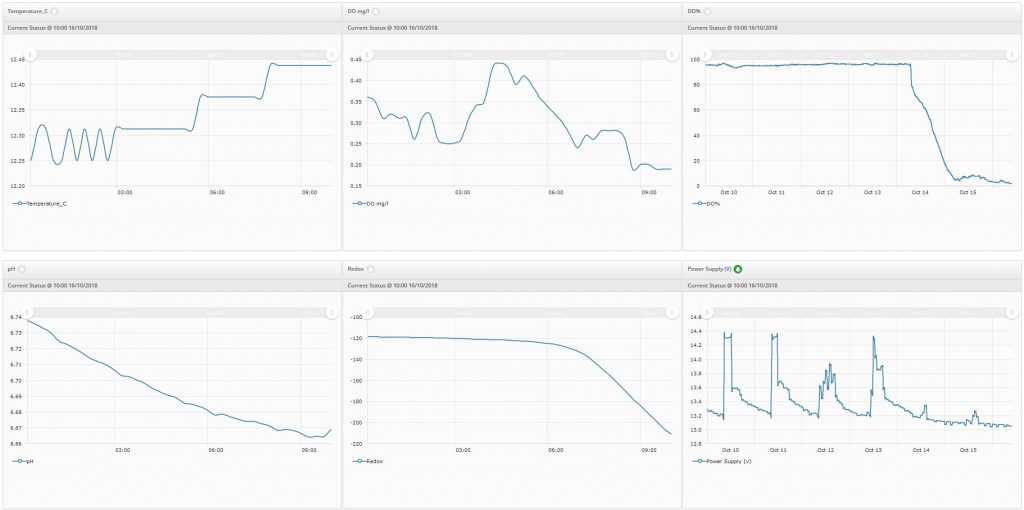Screen dimensions: 1024x510
Task: Click the status circle beside DO% title
Action: 707,11
